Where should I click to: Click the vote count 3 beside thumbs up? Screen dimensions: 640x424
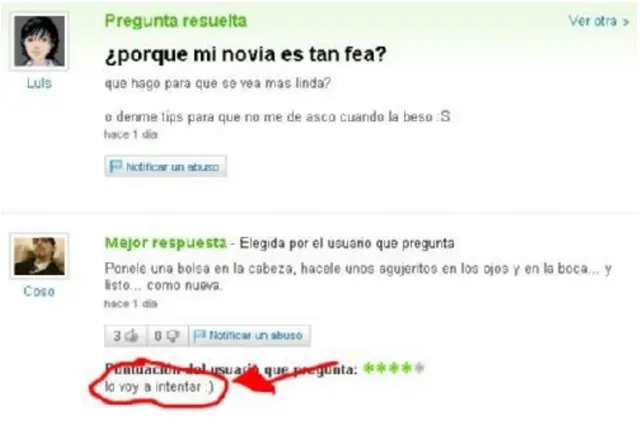117,336
